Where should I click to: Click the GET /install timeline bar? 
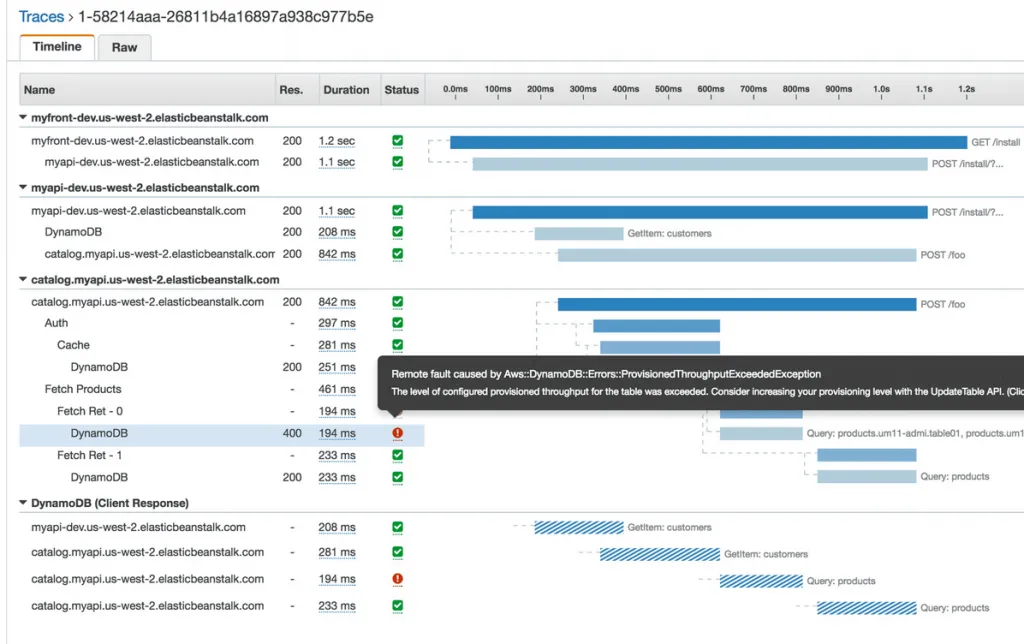pyautogui.click(x=708, y=142)
